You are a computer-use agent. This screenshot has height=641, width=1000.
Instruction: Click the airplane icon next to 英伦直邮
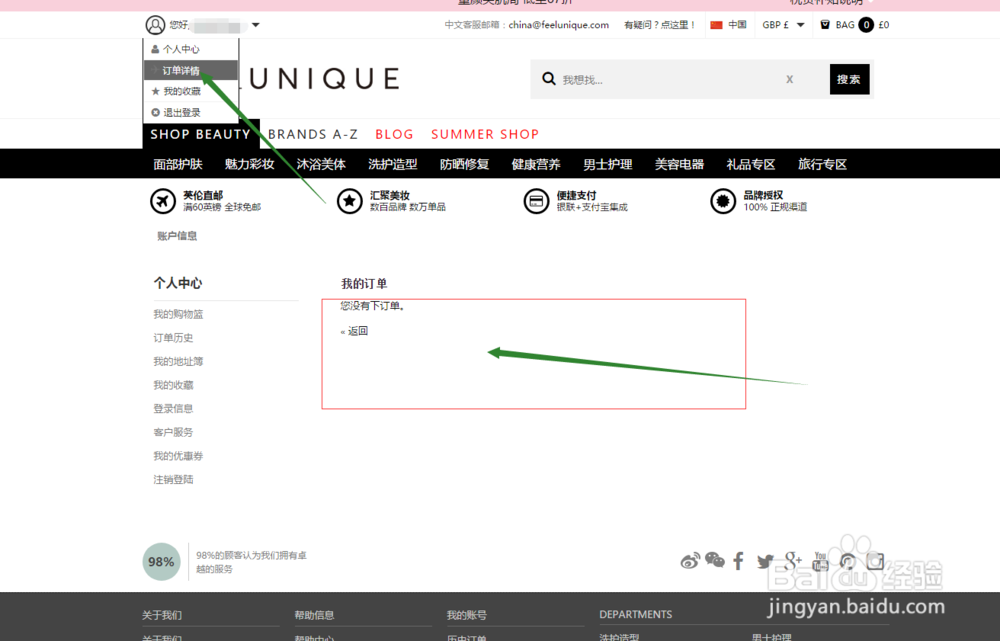coord(163,201)
